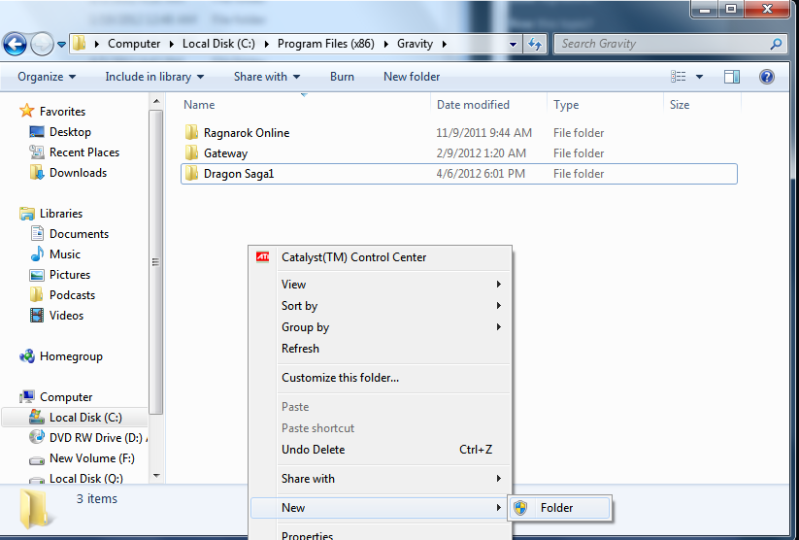Click the Ragnarok Online folder name
This screenshot has width=799, height=540.
click(247, 133)
